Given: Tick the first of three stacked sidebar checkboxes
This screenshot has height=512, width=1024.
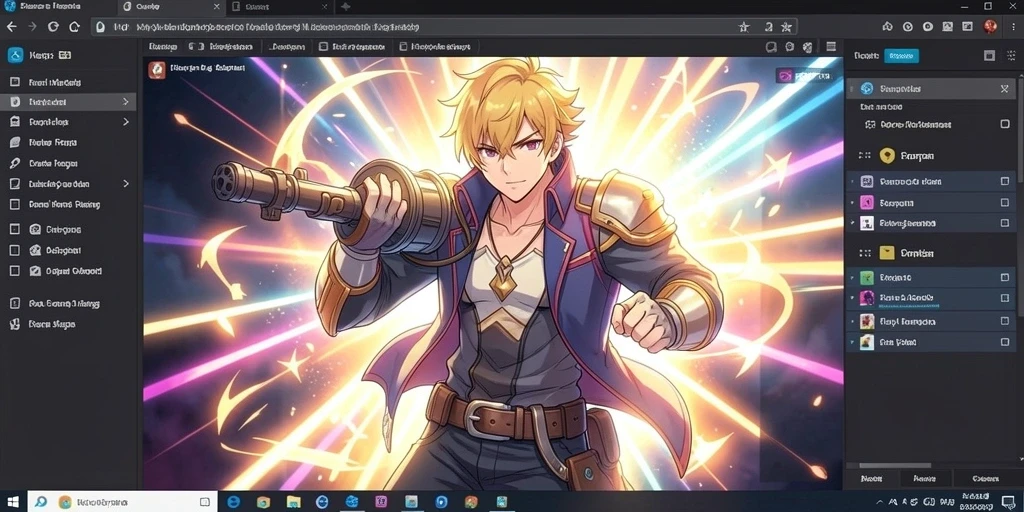Looking at the screenshot, I should [15, 229].
